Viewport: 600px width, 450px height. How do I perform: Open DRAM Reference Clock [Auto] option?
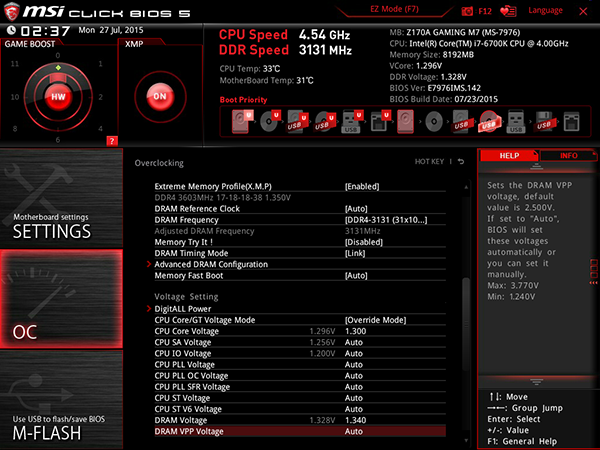point(356,209)
